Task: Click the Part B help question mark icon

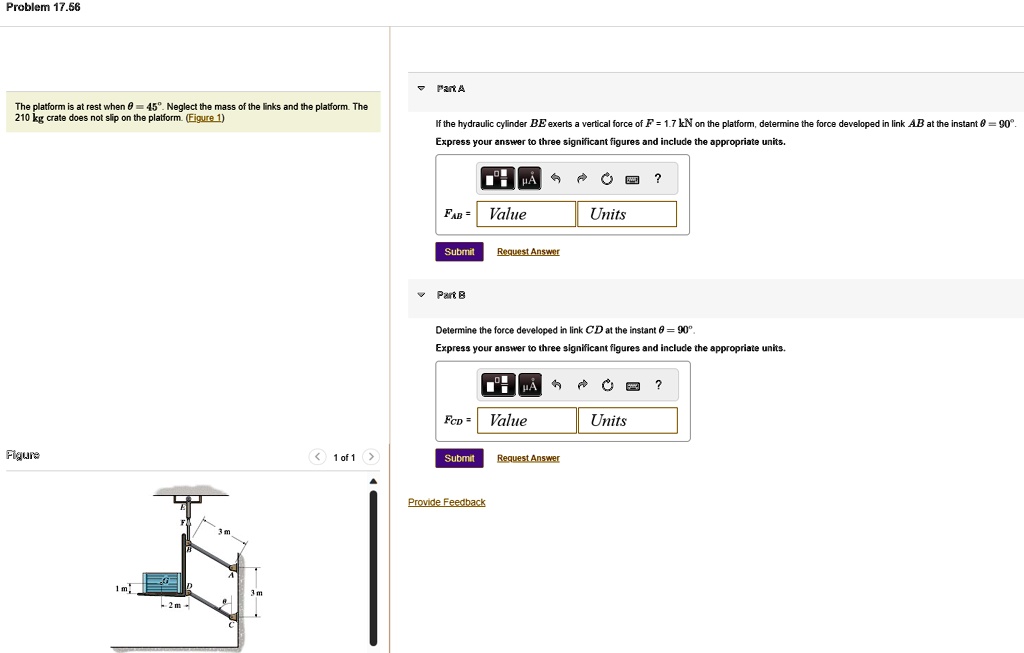Action: [x=657, y=385]
